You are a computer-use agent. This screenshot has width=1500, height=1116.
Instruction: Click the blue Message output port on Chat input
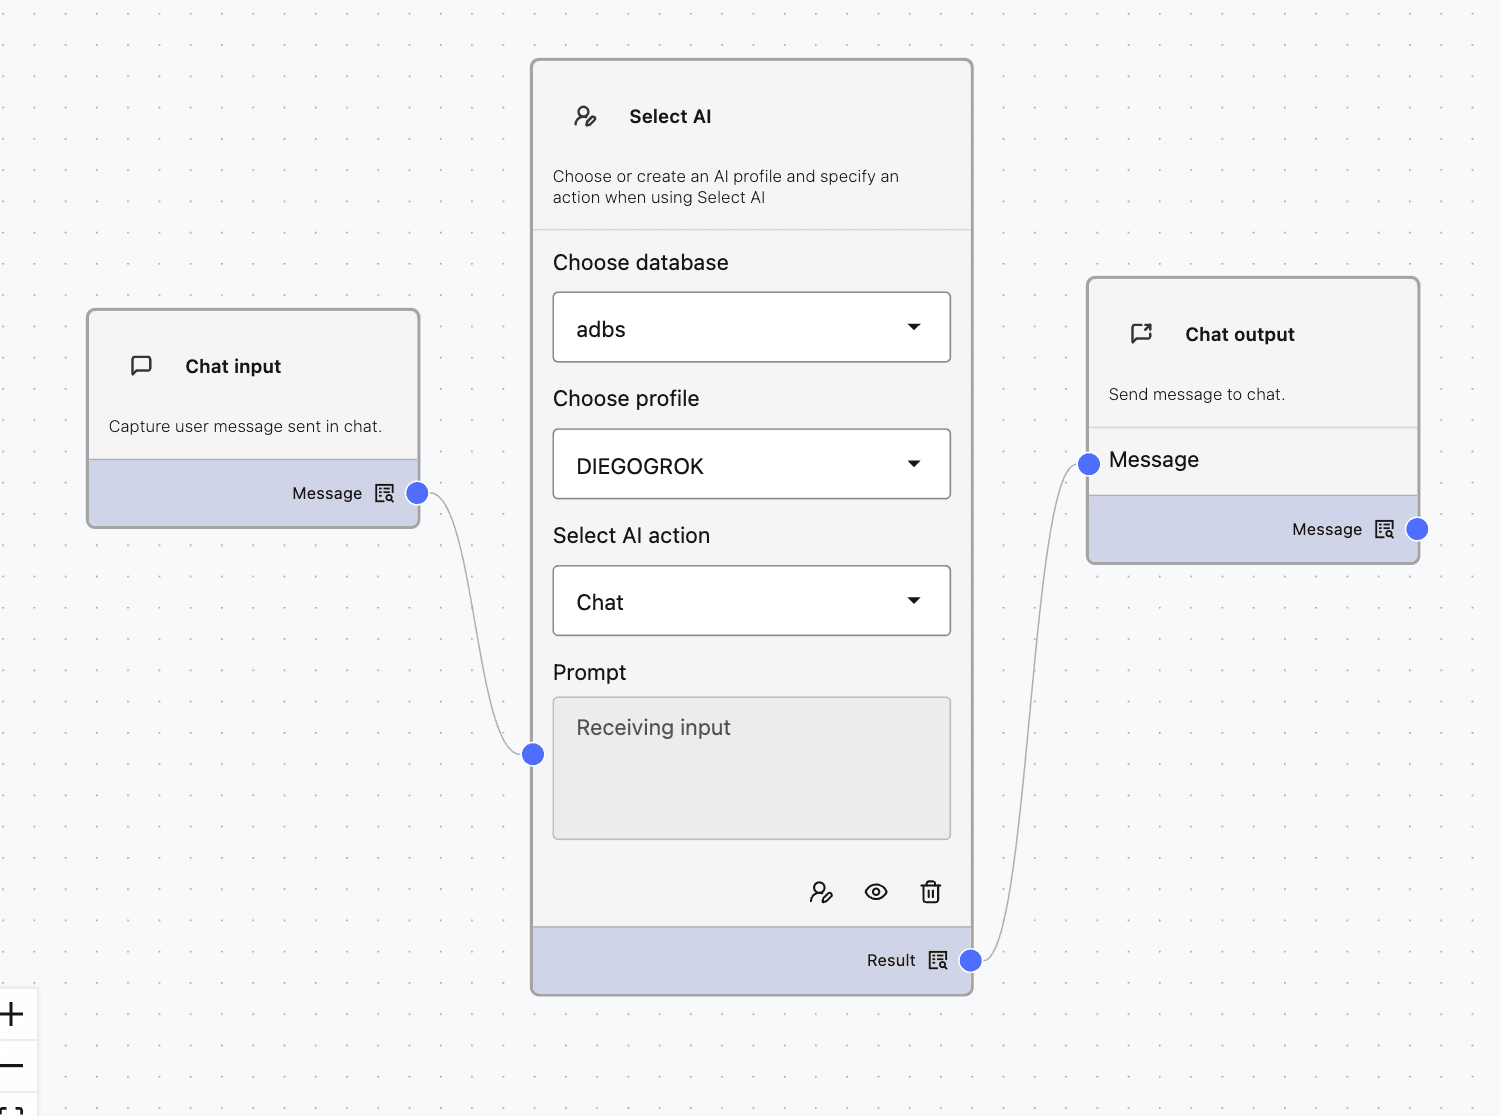[416, 492]
